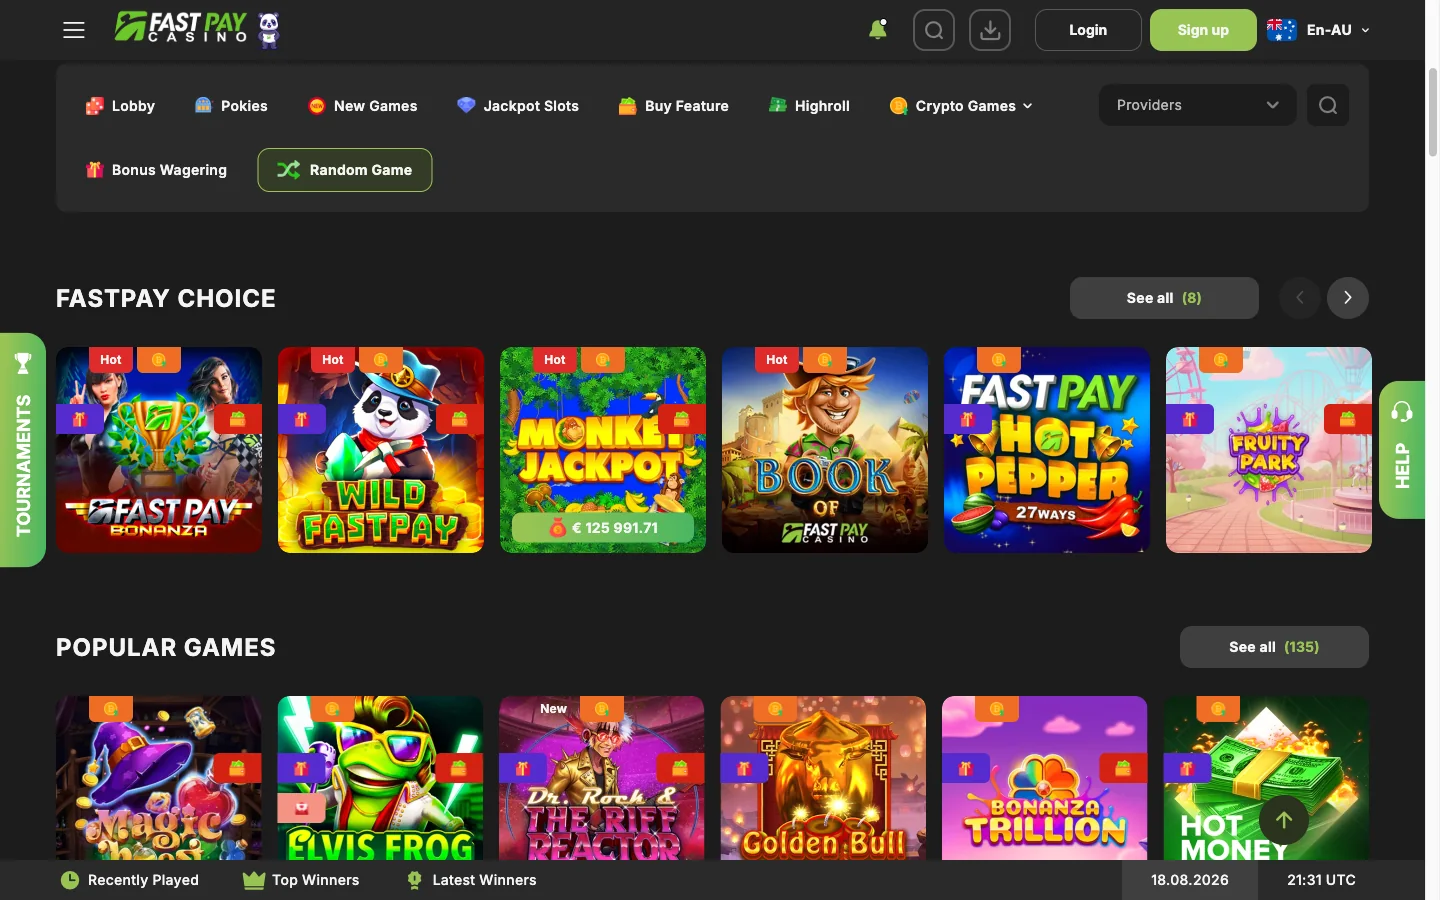Click the date 18.08.2026 in the footer

[1190, 880]
